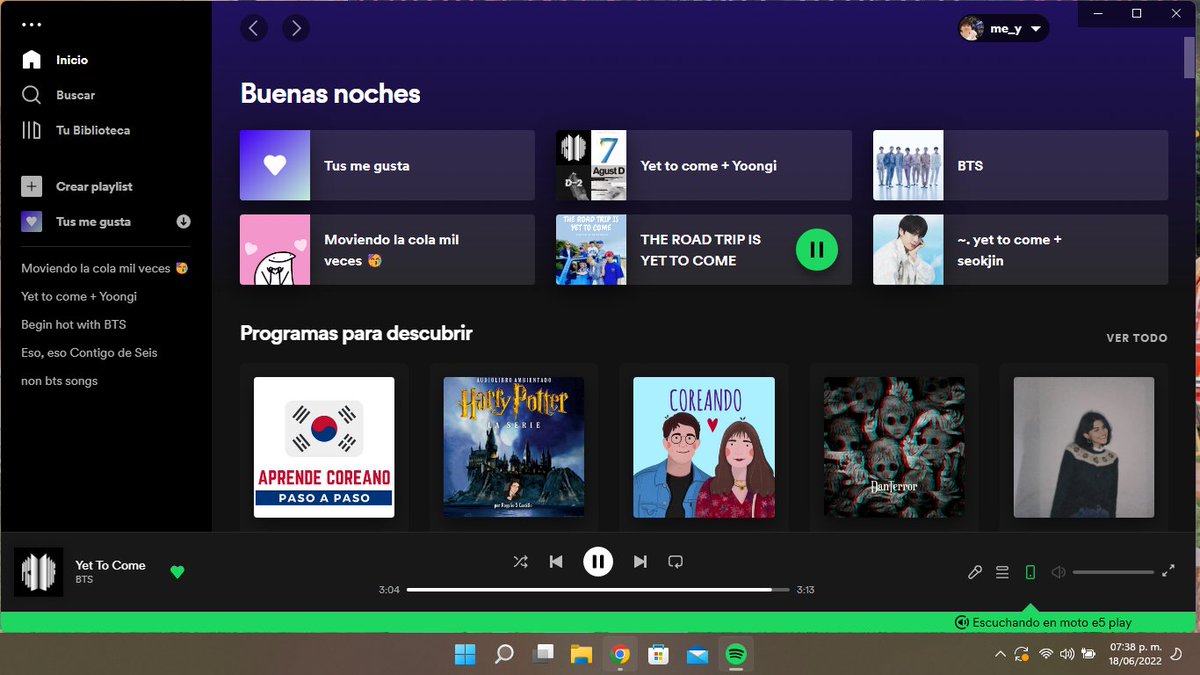Open the Escuchando en moto e5 play bar
This screenshot has width=1200, height=675.
click(1043, 622)
